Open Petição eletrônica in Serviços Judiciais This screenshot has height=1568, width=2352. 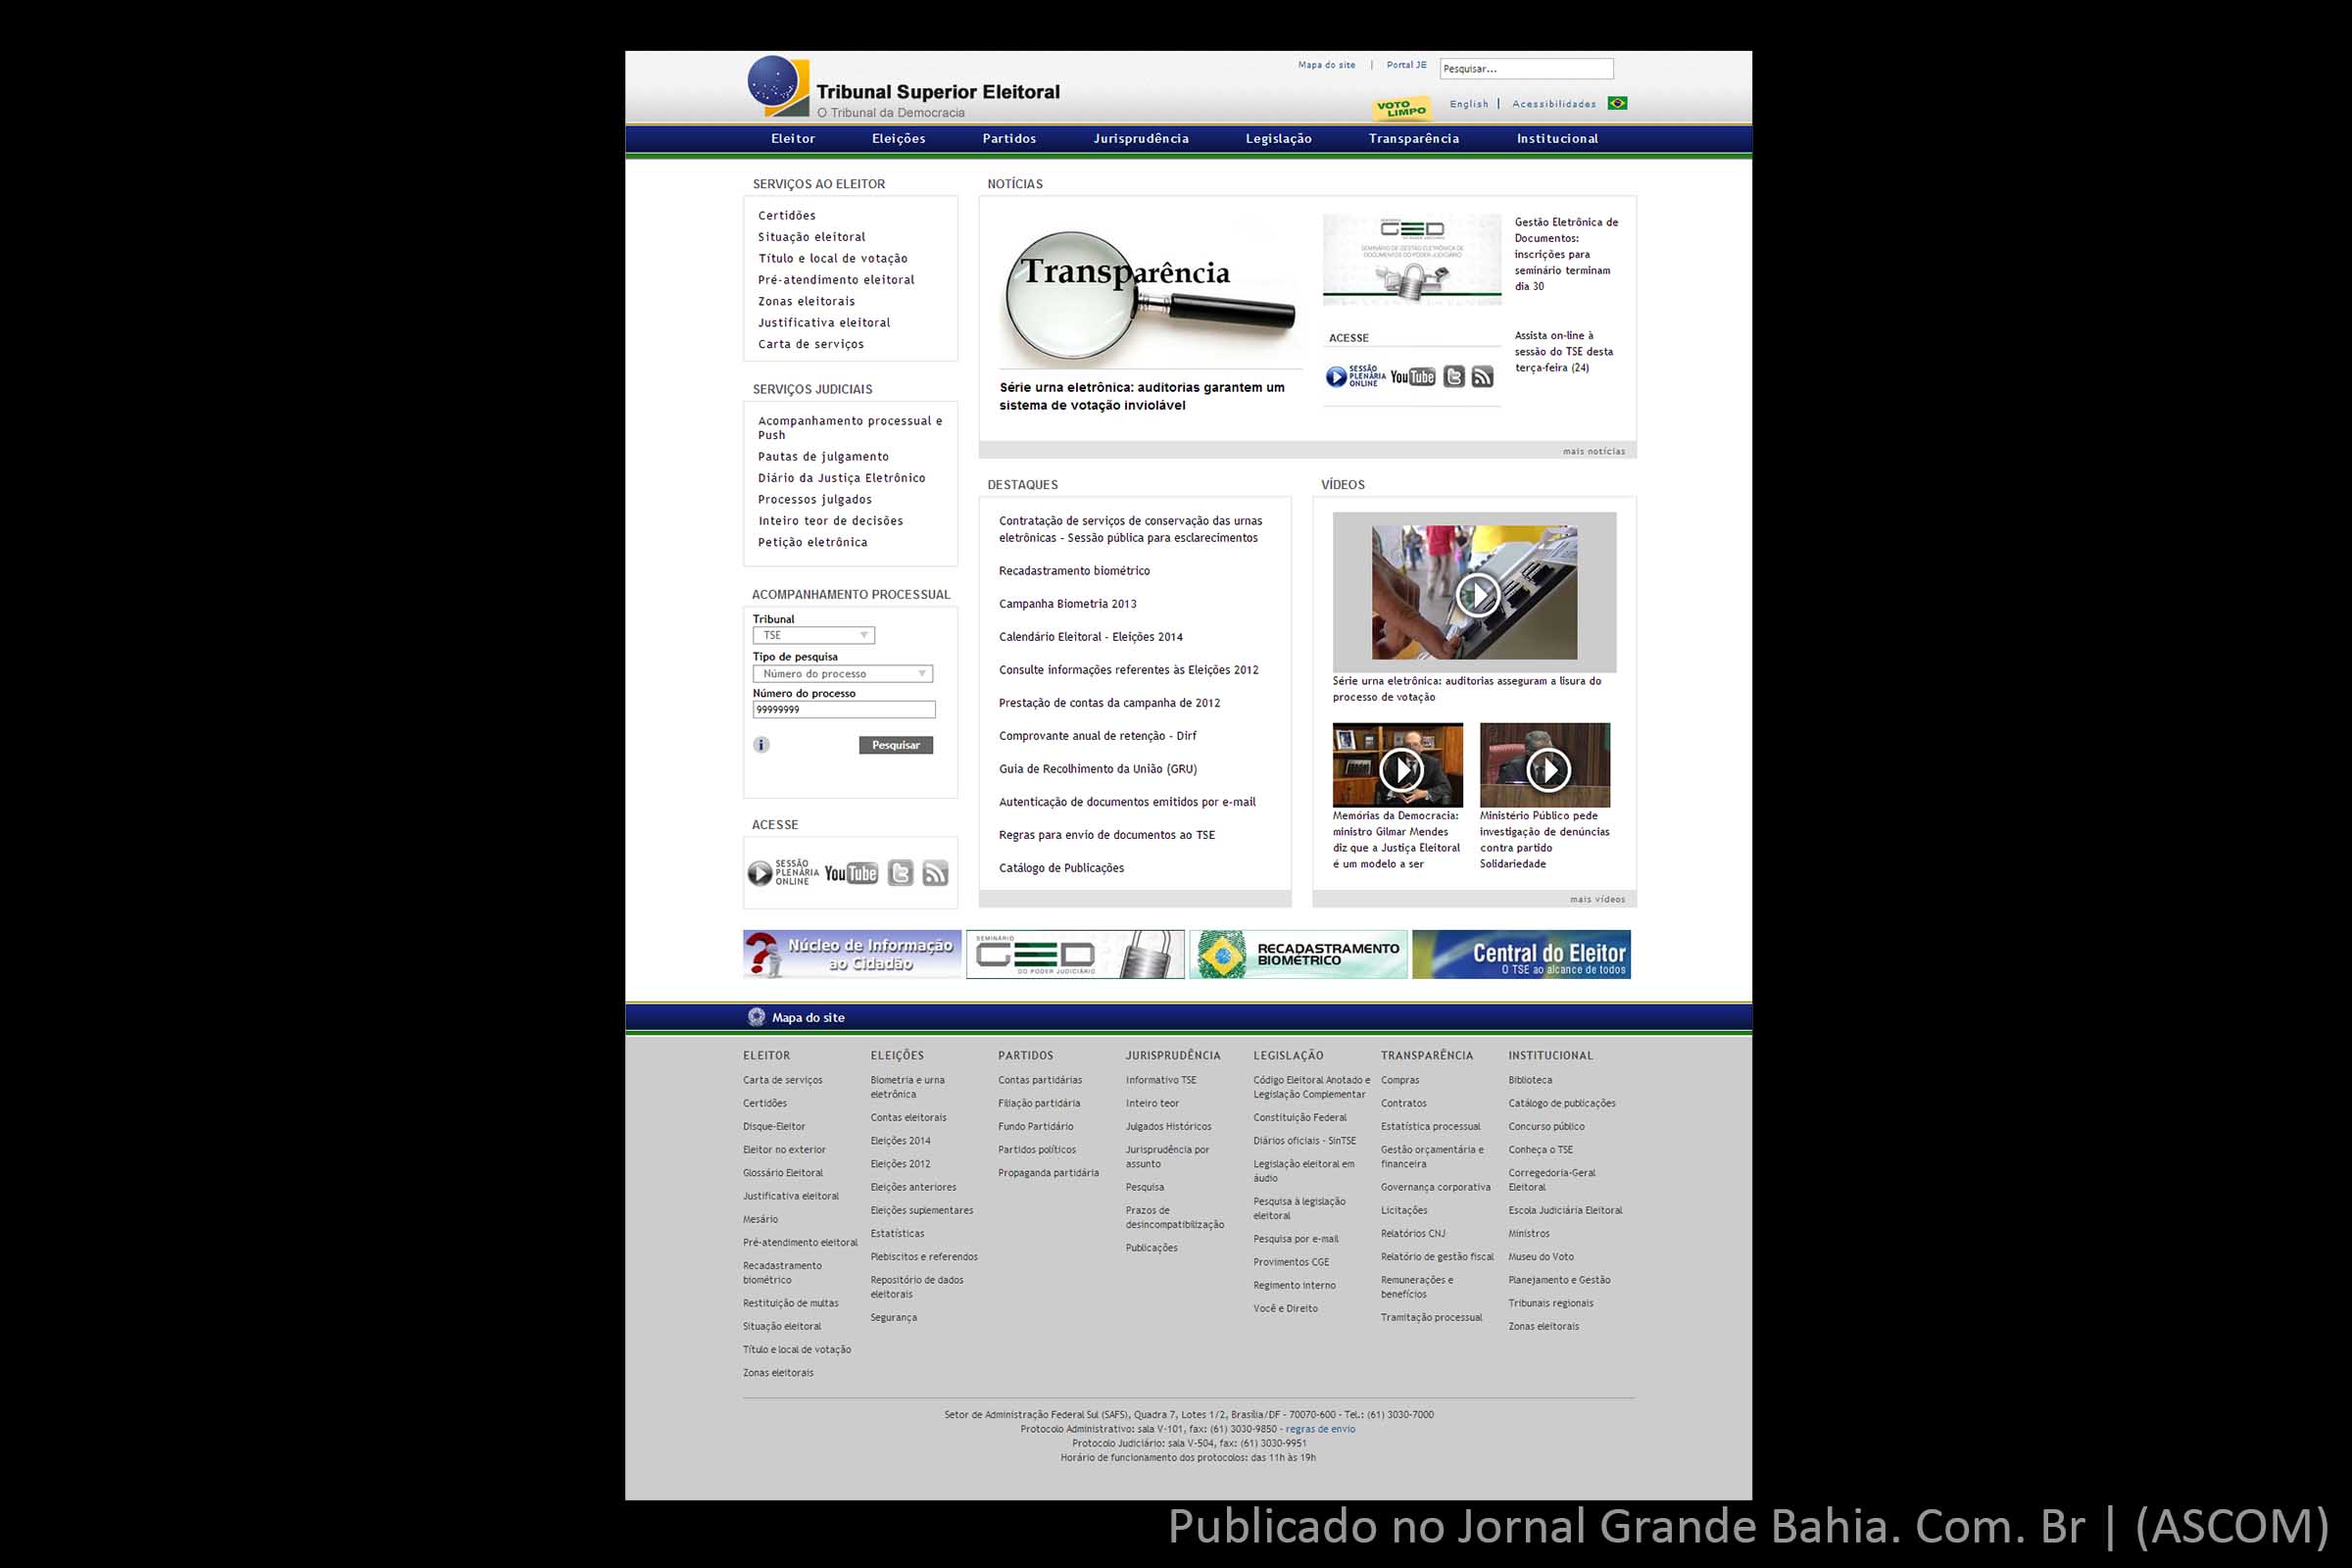[x=812, y=542]
